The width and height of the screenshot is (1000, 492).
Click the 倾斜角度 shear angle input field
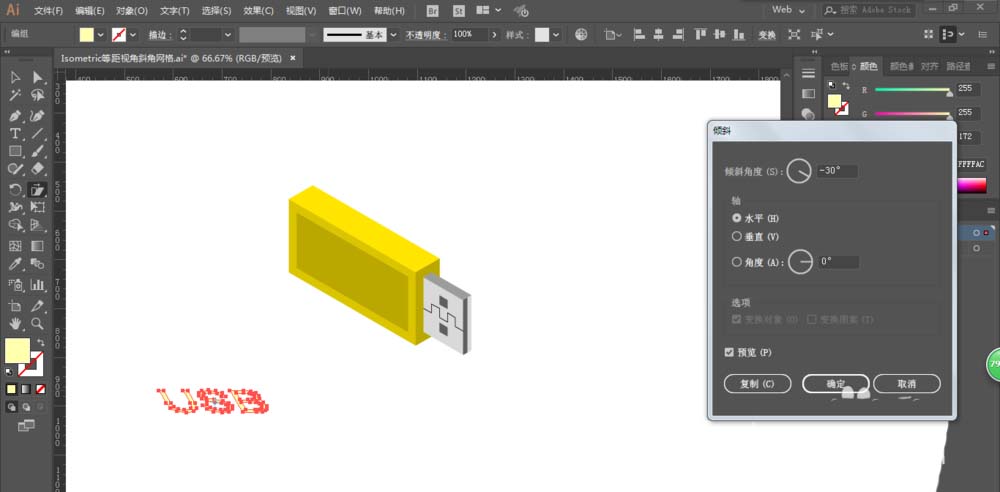836,171
